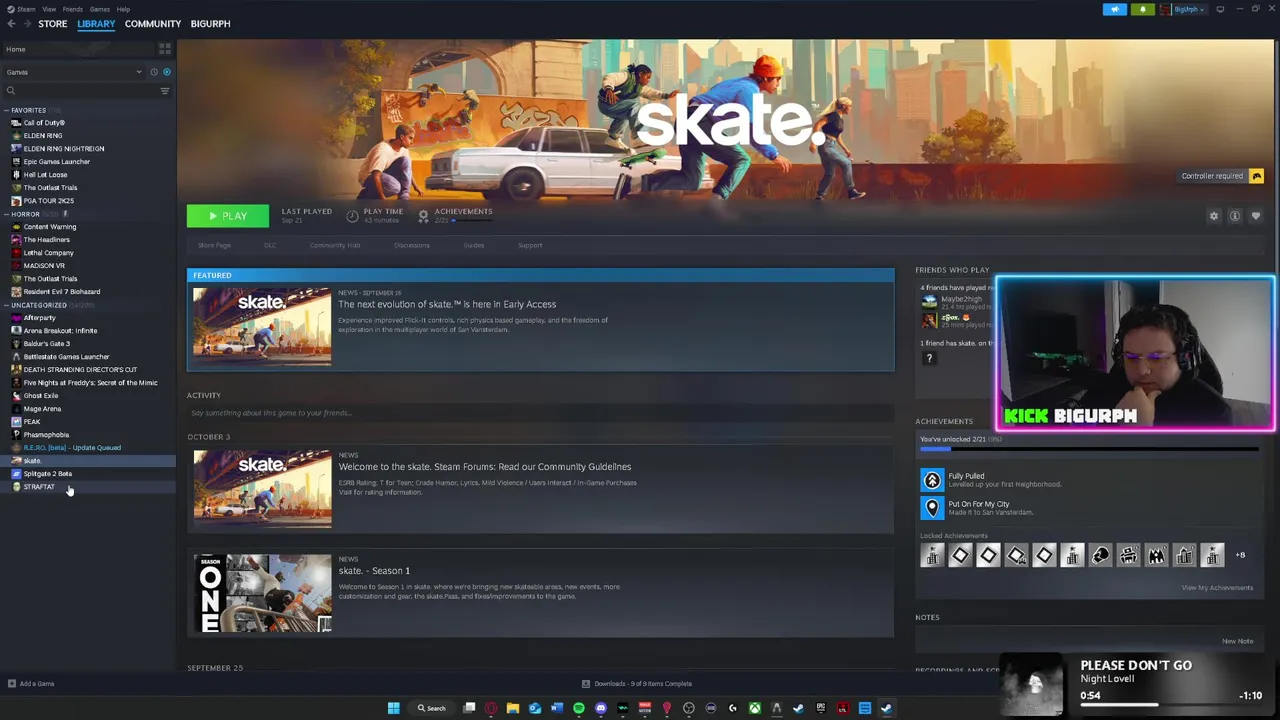Viewport: 1280px width, 720px height.
Task: Open the View menu
Action: point(49,9)
